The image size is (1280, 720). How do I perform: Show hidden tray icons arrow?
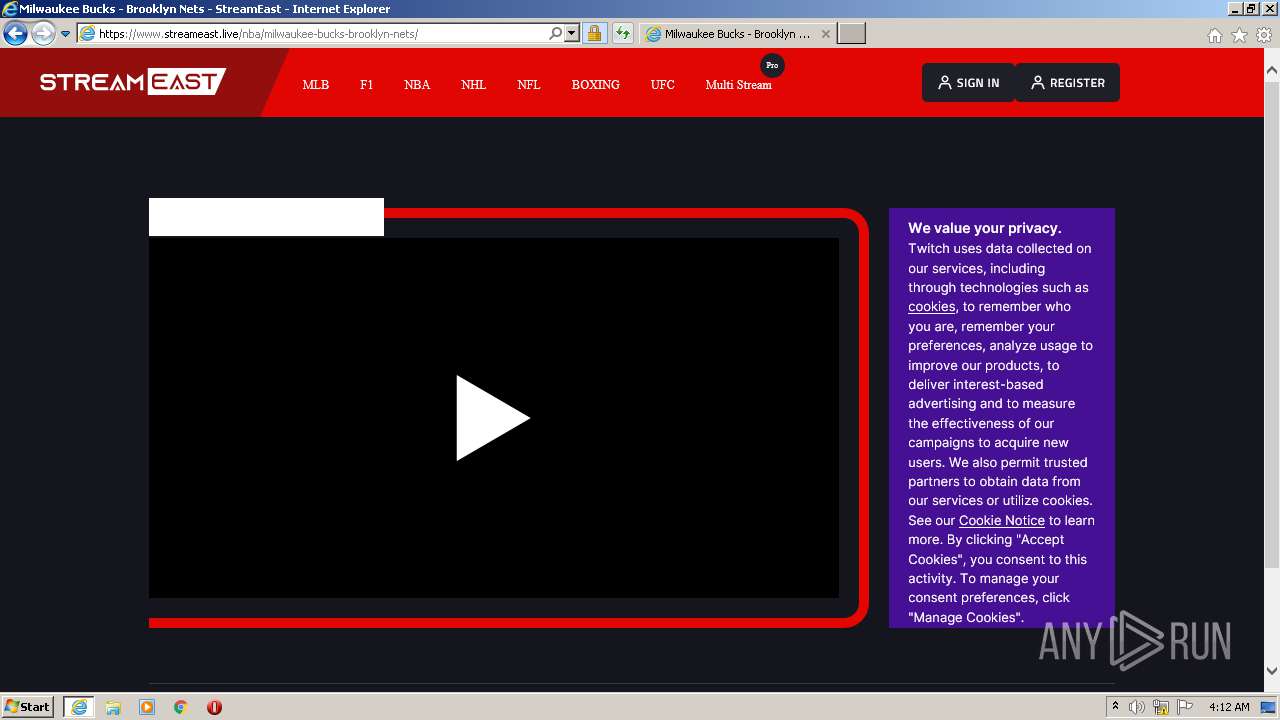tap(1116, 707)
